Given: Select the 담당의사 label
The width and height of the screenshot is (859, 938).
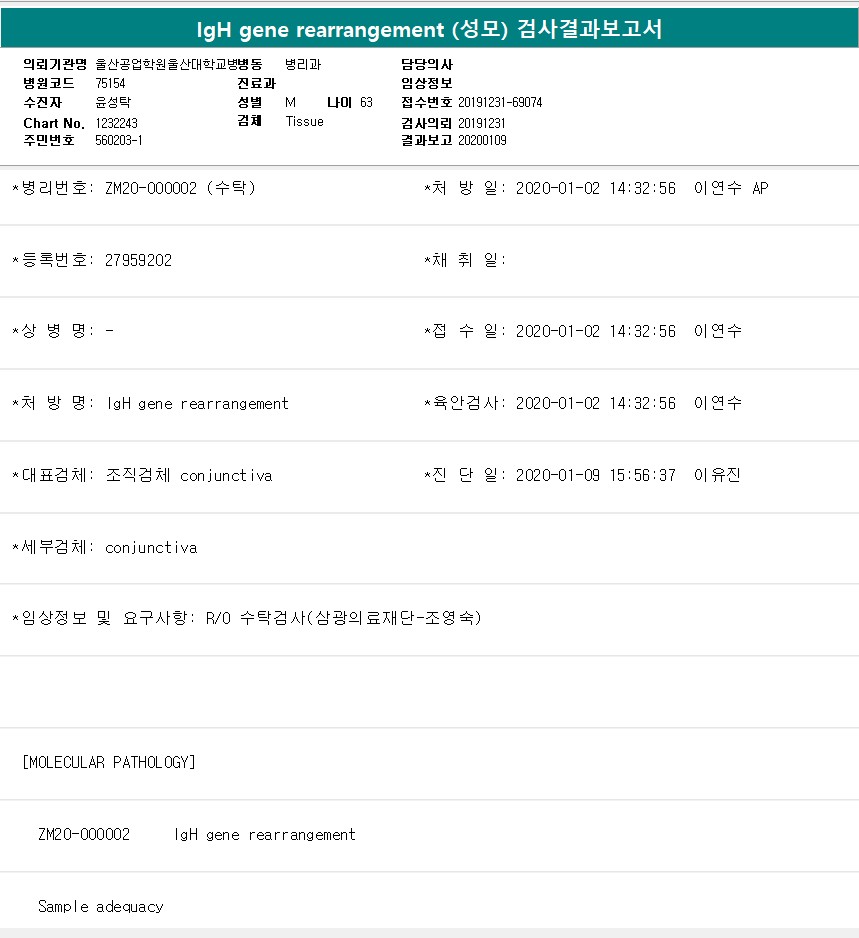Looking at the screenshot, I should 427,64.
